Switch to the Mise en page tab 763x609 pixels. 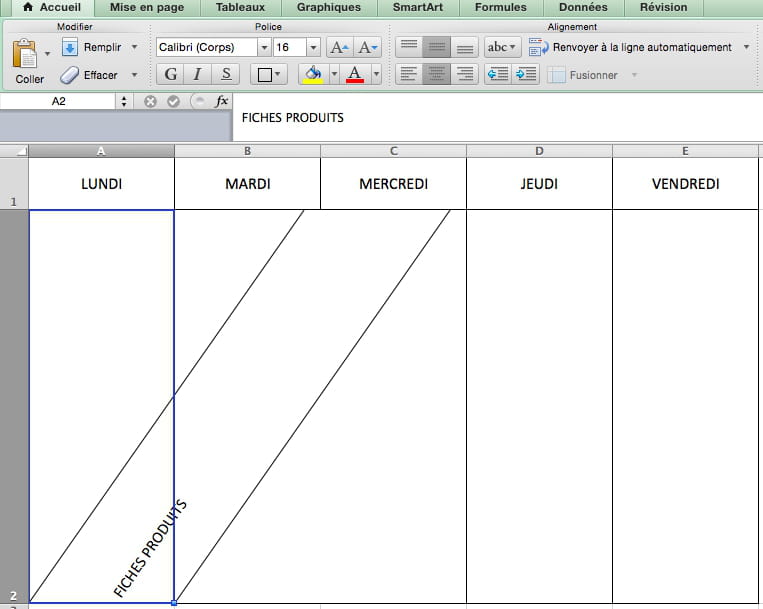(x=147, y=7)
